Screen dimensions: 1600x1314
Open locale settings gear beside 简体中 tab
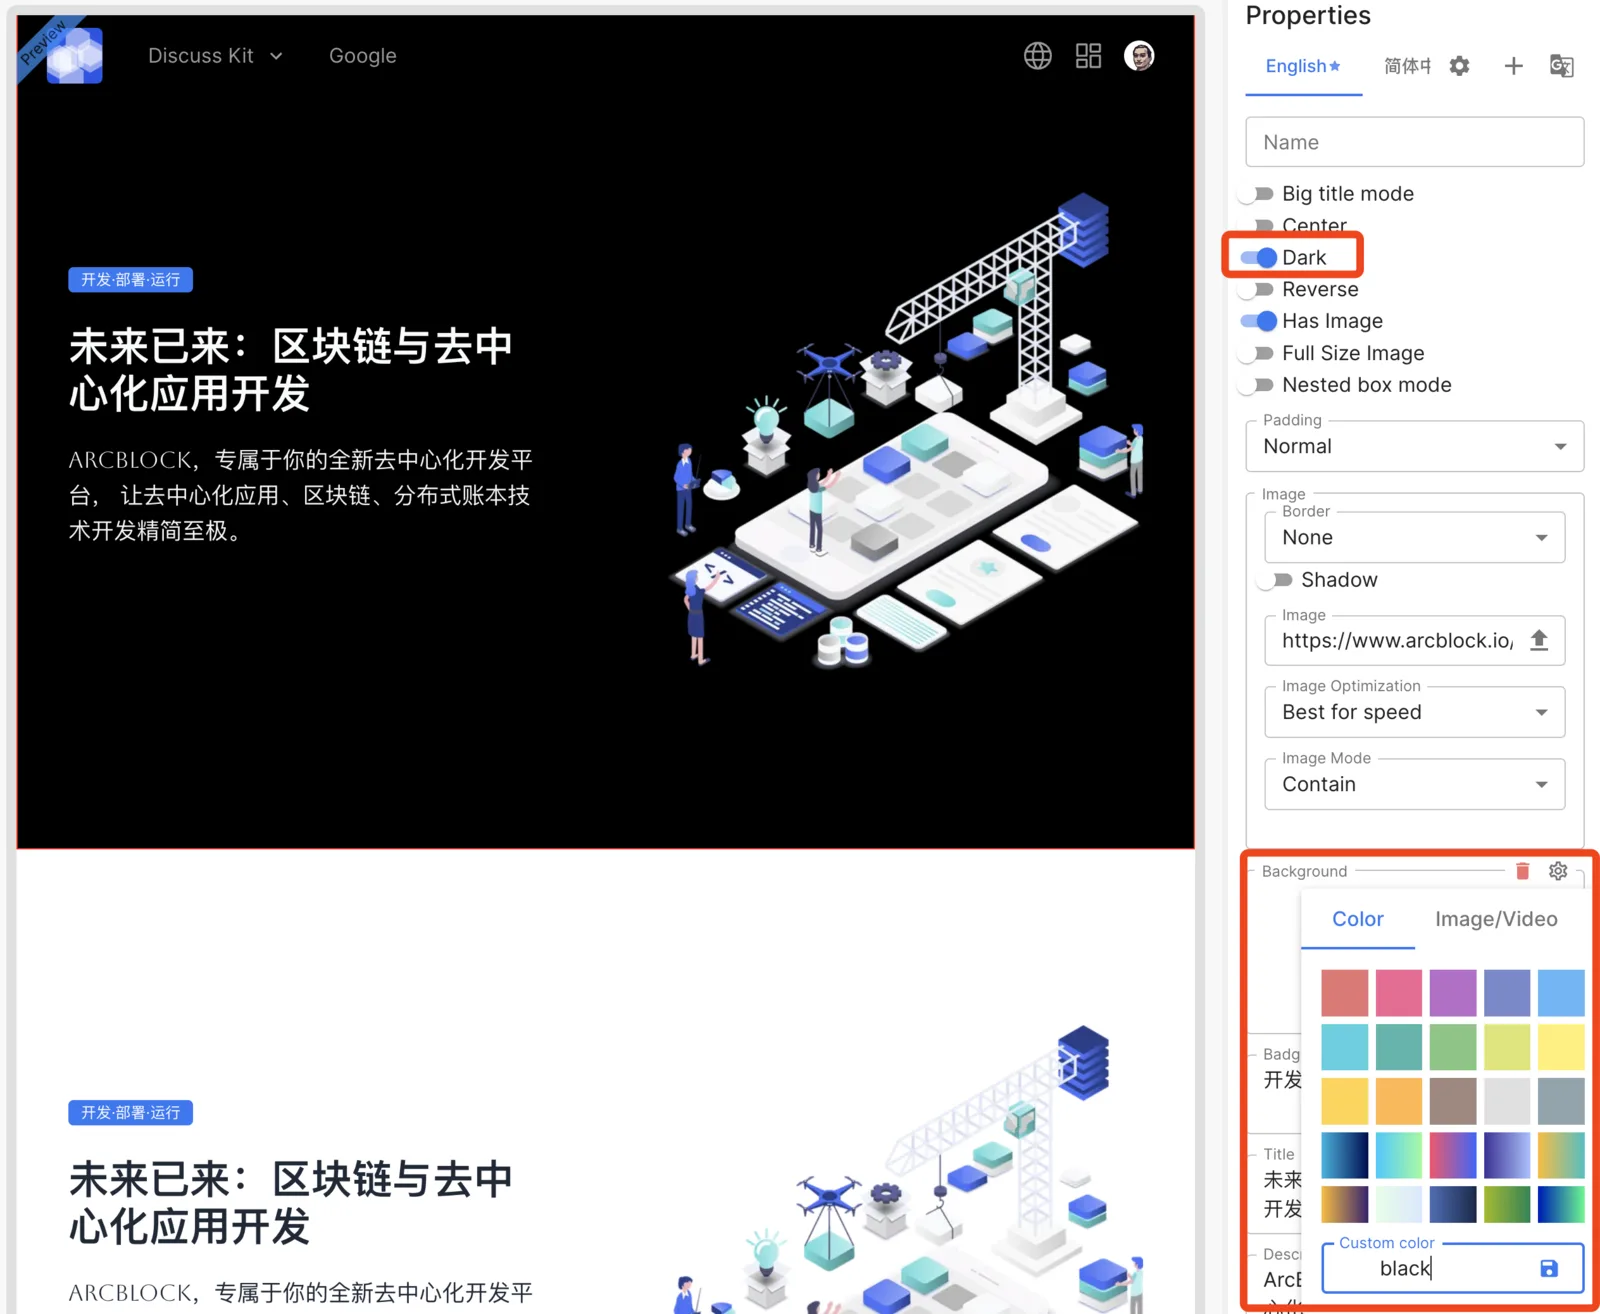tap(1460, 66)
